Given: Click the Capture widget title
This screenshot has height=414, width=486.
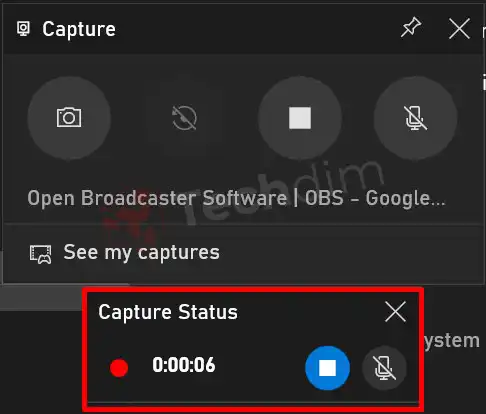Looking at the screenshot, I should pos(79,29).
